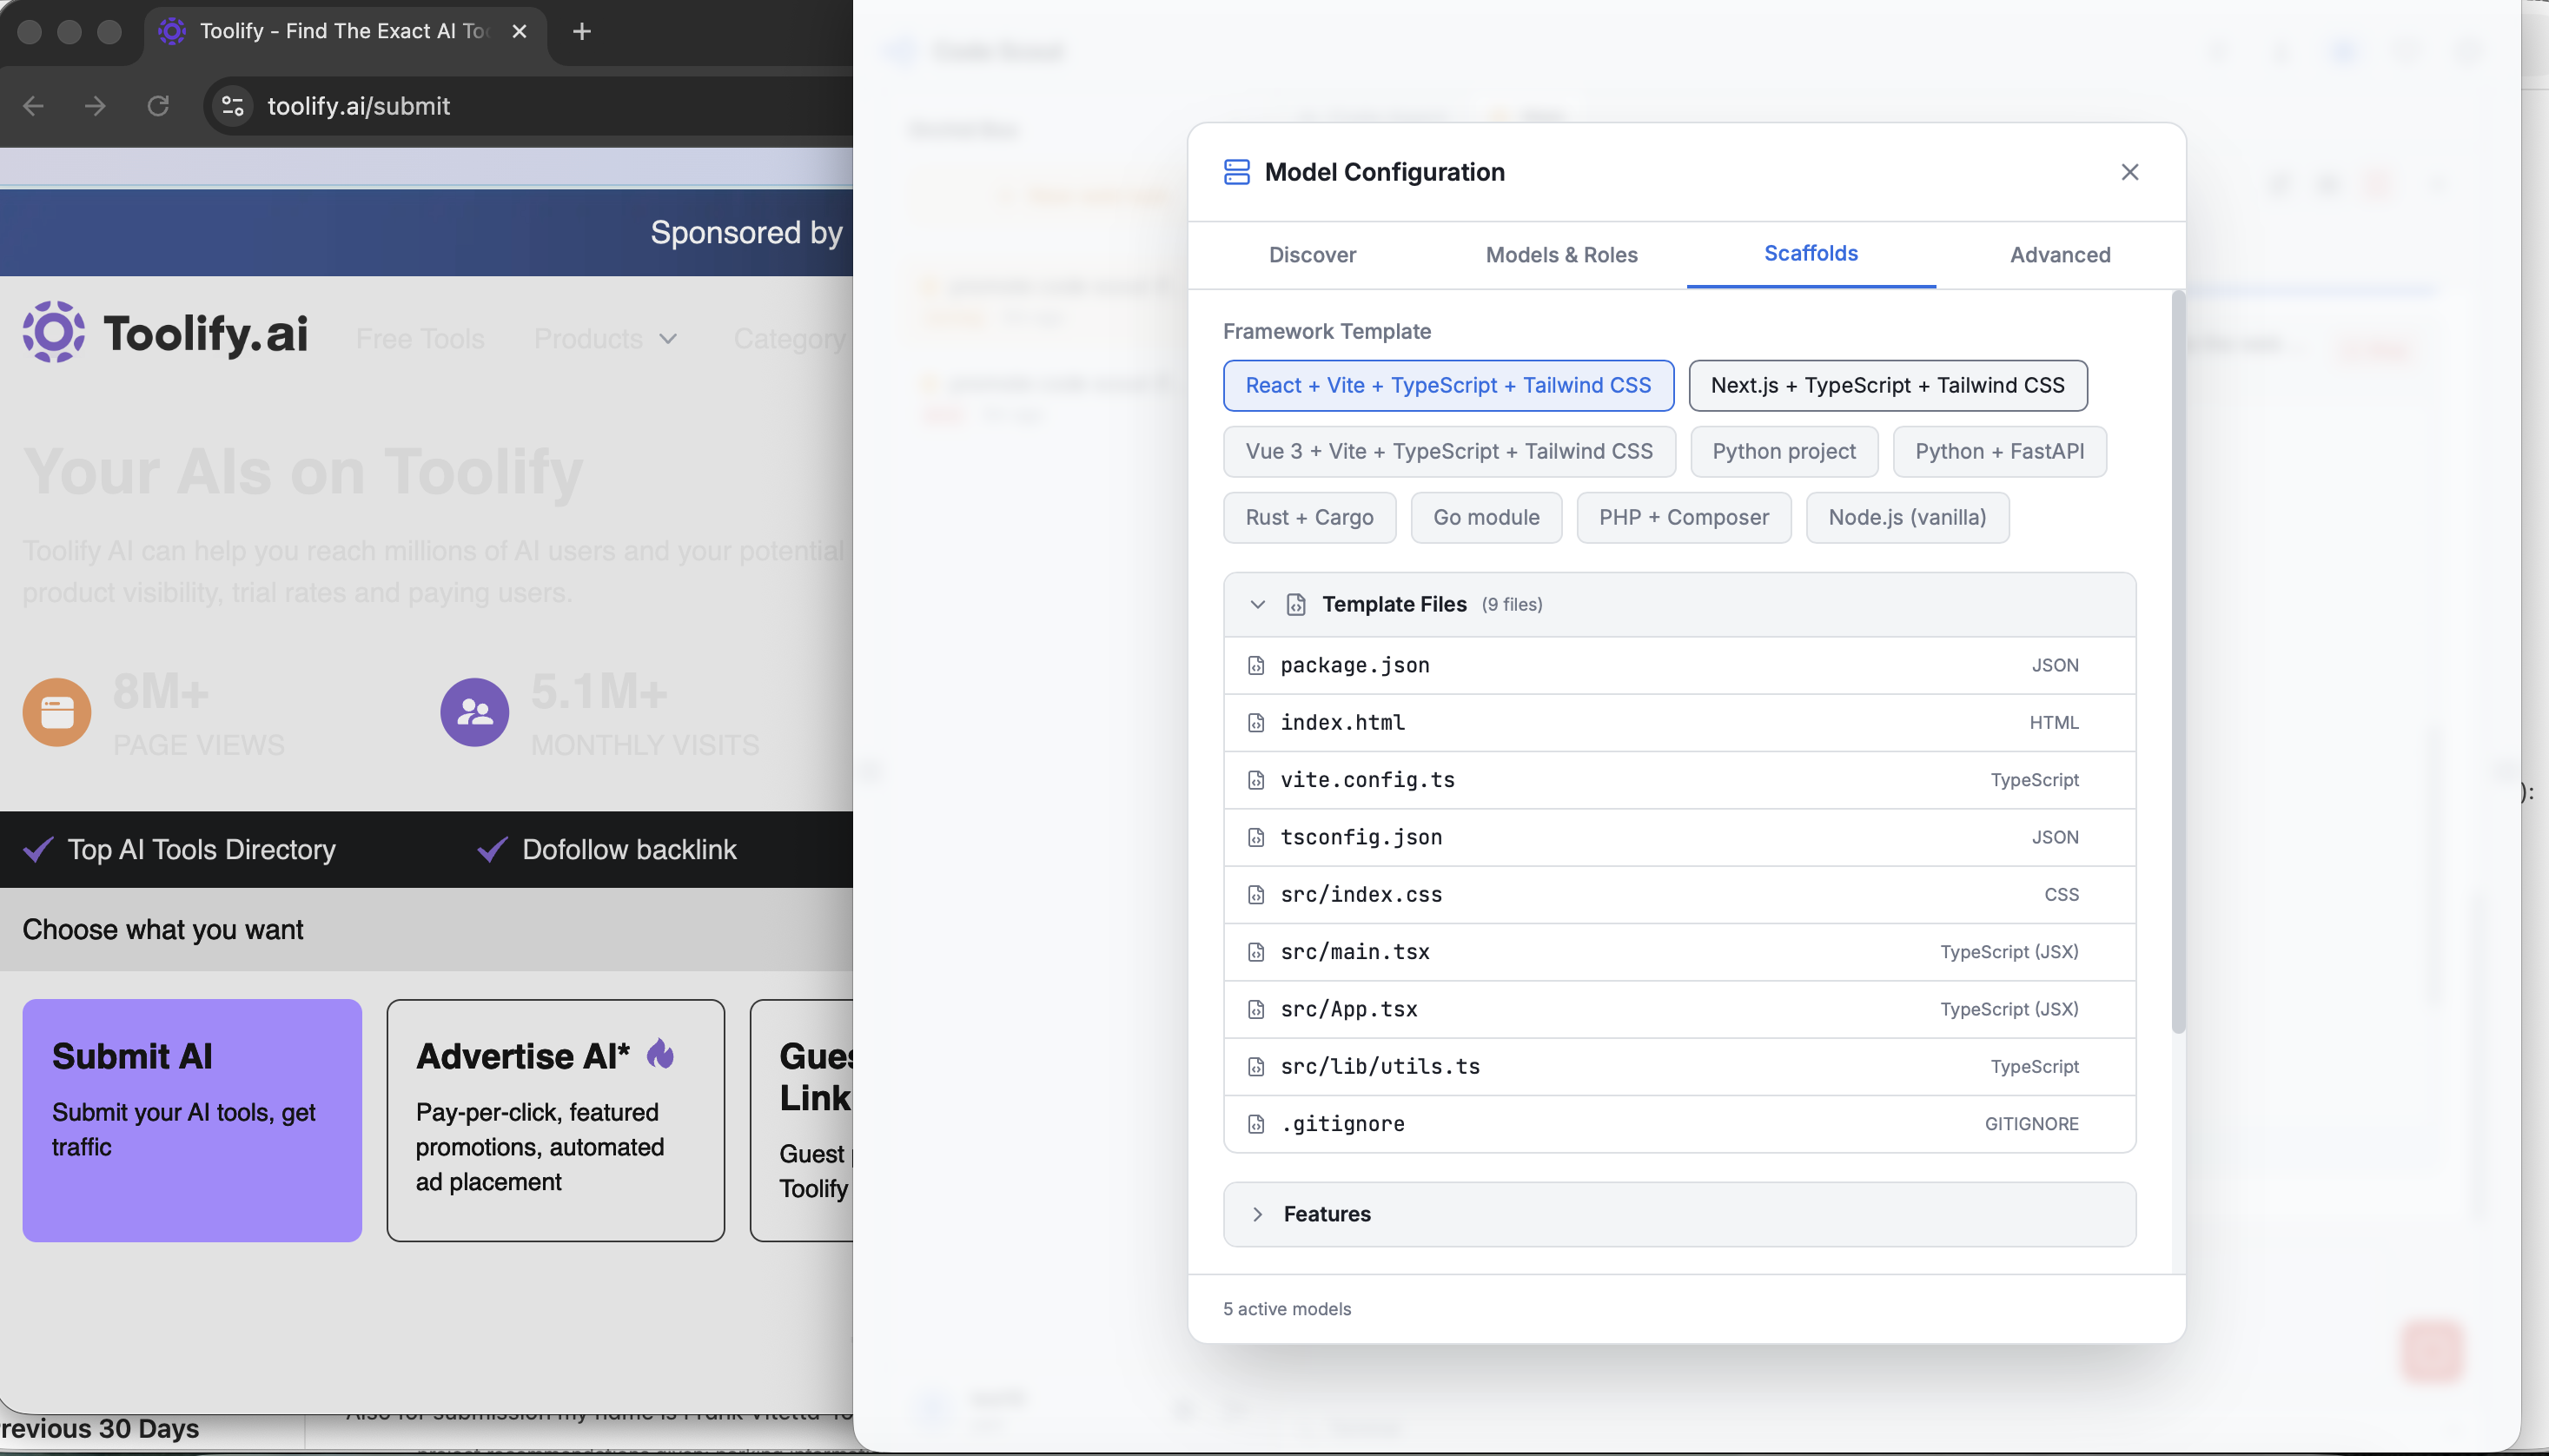
Task: Choose Next.js + TypeScript + Tailwind CSS template
Action: [x=1887, y=385]
